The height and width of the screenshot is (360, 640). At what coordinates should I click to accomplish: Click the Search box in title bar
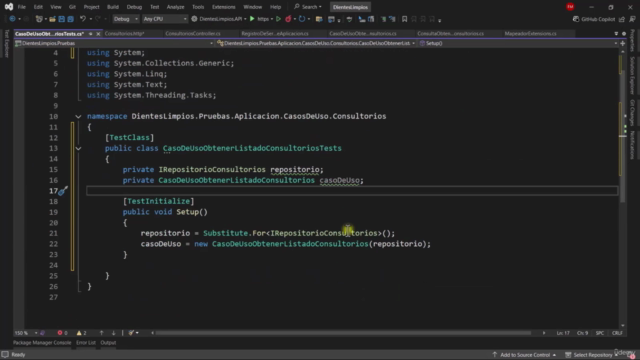click(308, 7)
